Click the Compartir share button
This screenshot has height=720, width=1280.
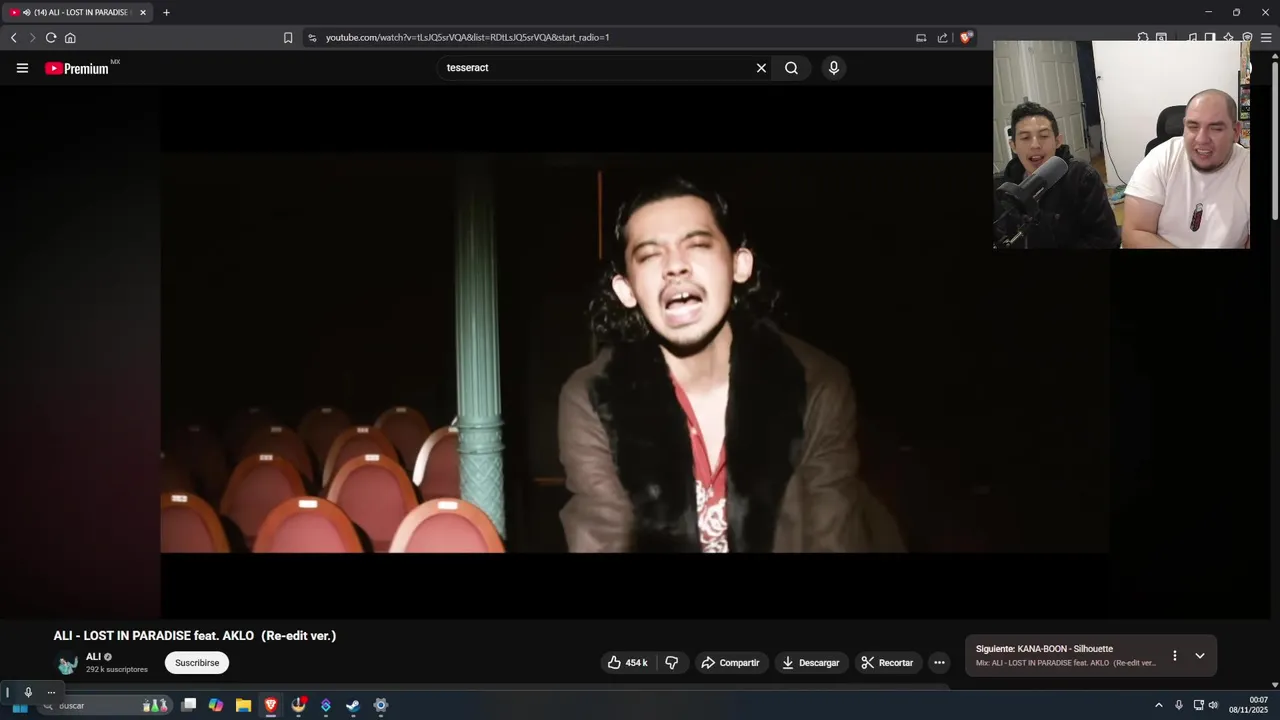(731, 663)
